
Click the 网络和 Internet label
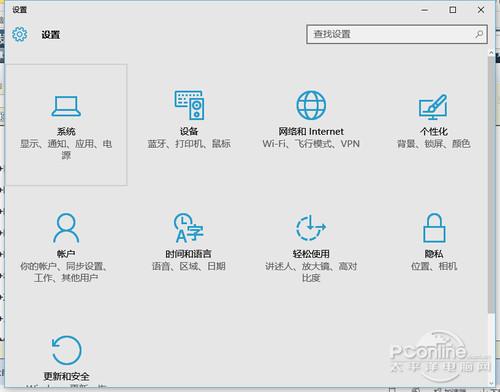(x=311, y=131)
